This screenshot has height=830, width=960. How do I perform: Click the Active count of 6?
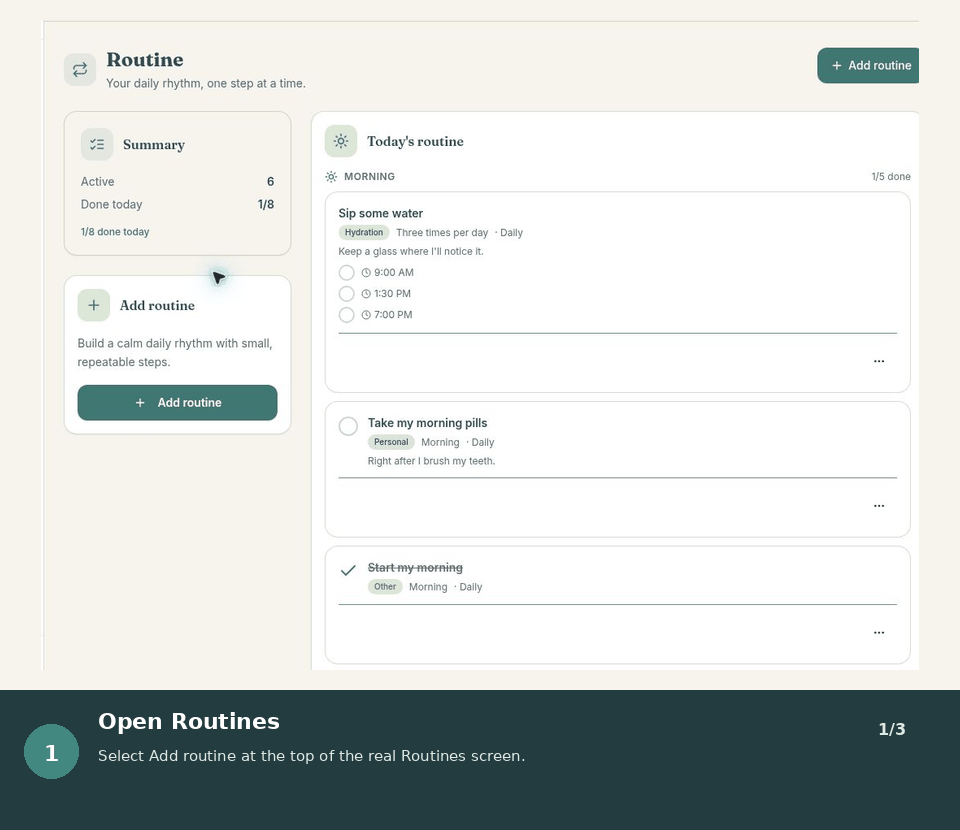pyautogui.click(x=271, y=182)
